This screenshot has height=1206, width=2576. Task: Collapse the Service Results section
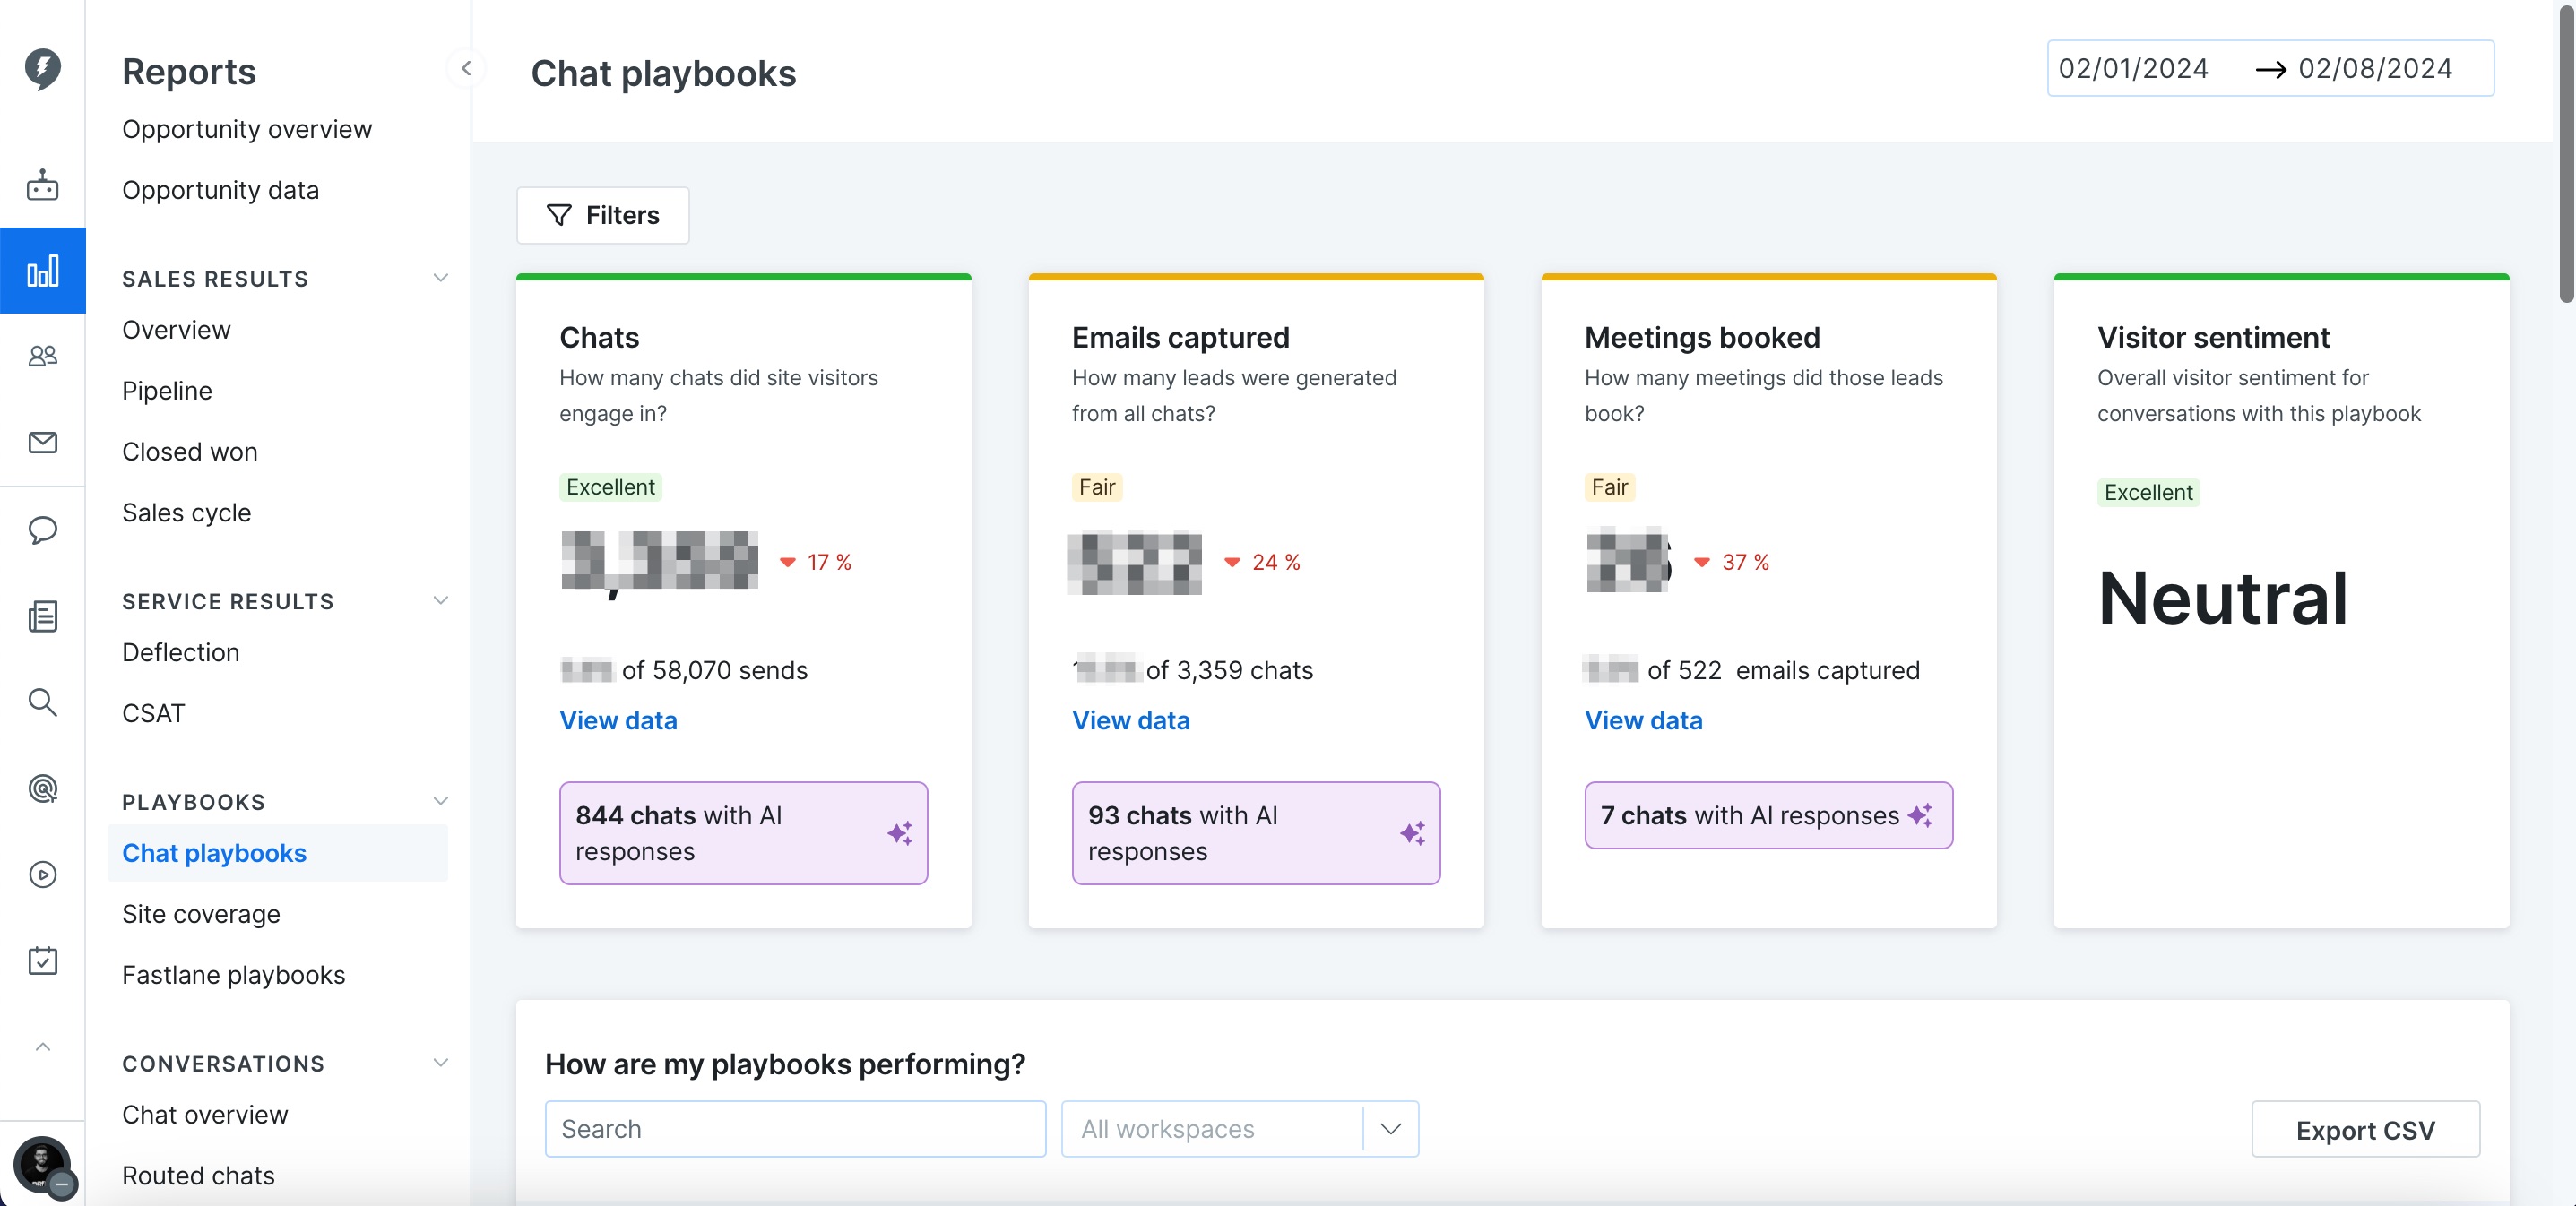click(440, 600)
